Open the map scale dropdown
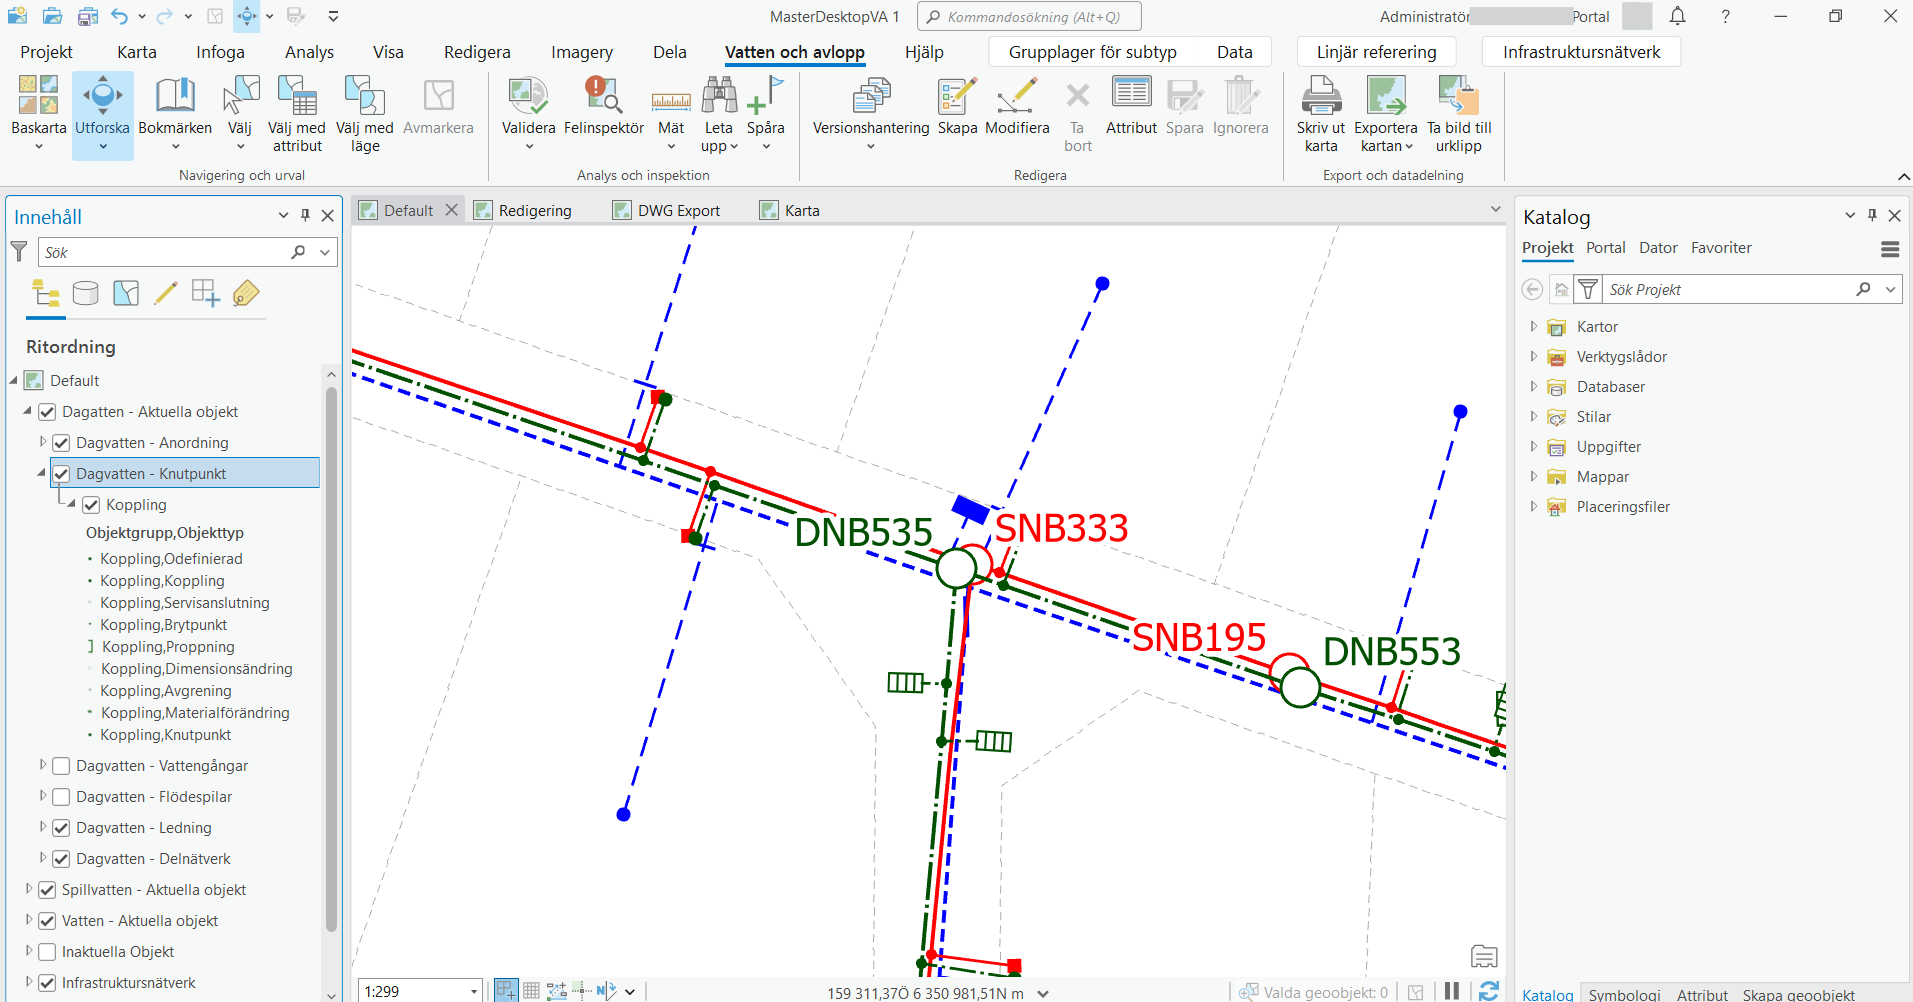 click(x=473, y=991)
